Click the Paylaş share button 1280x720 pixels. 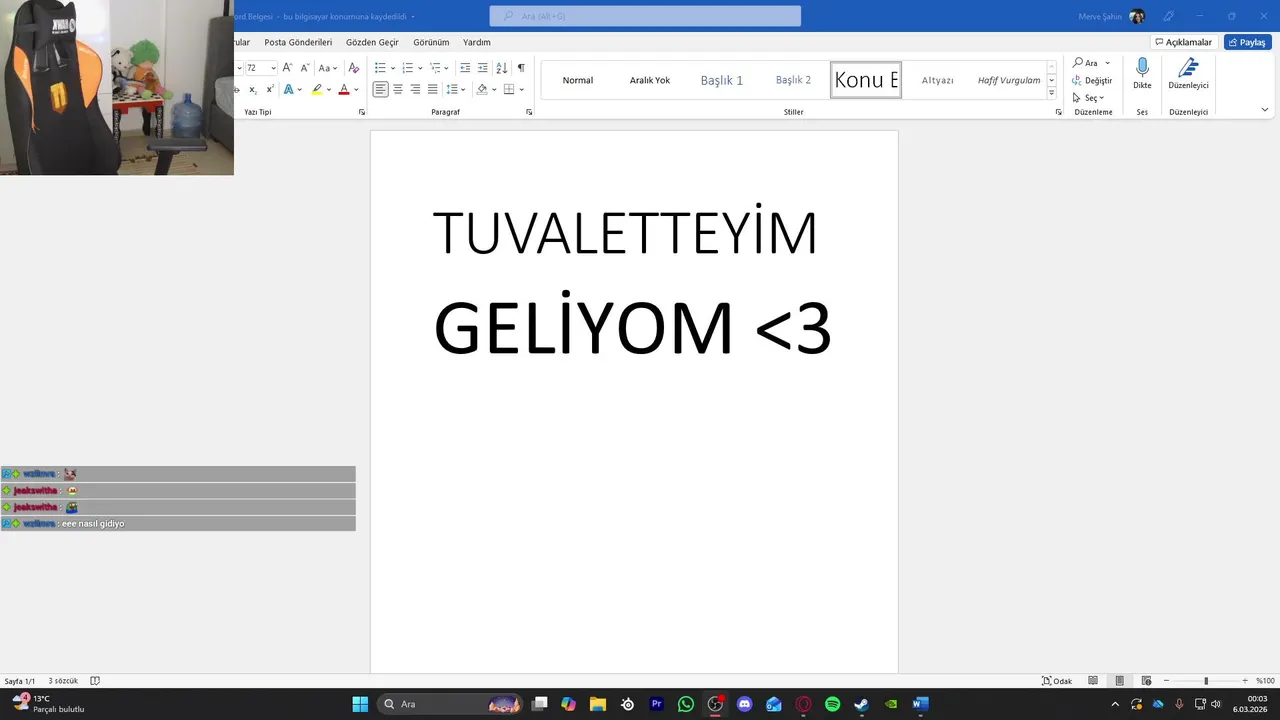[x=1247, y=42]
